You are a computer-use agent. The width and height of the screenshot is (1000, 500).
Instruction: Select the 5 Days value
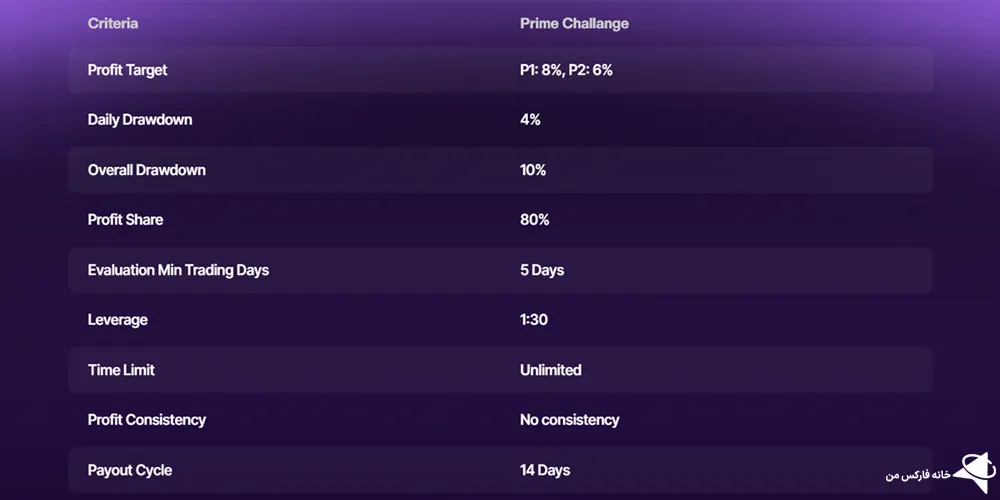542,270
